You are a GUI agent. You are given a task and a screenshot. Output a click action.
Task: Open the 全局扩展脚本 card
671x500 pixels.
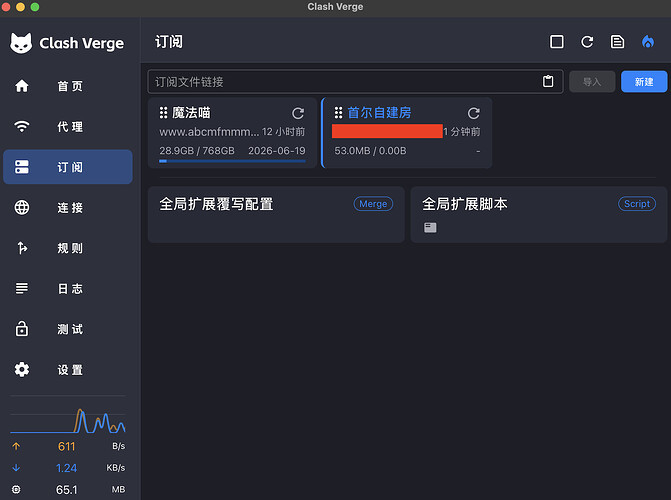539,214
